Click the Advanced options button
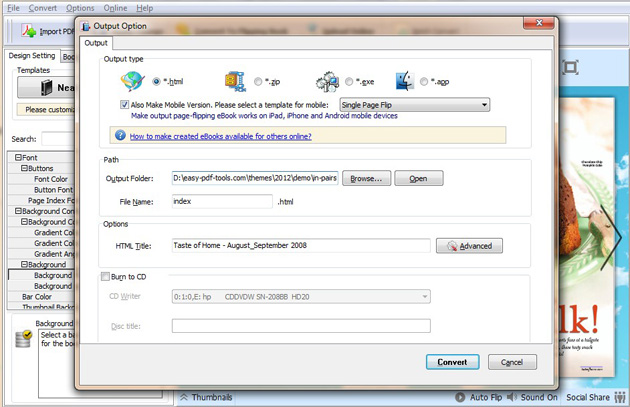This screenshot has height=407, width=630. tap(469, 246)
